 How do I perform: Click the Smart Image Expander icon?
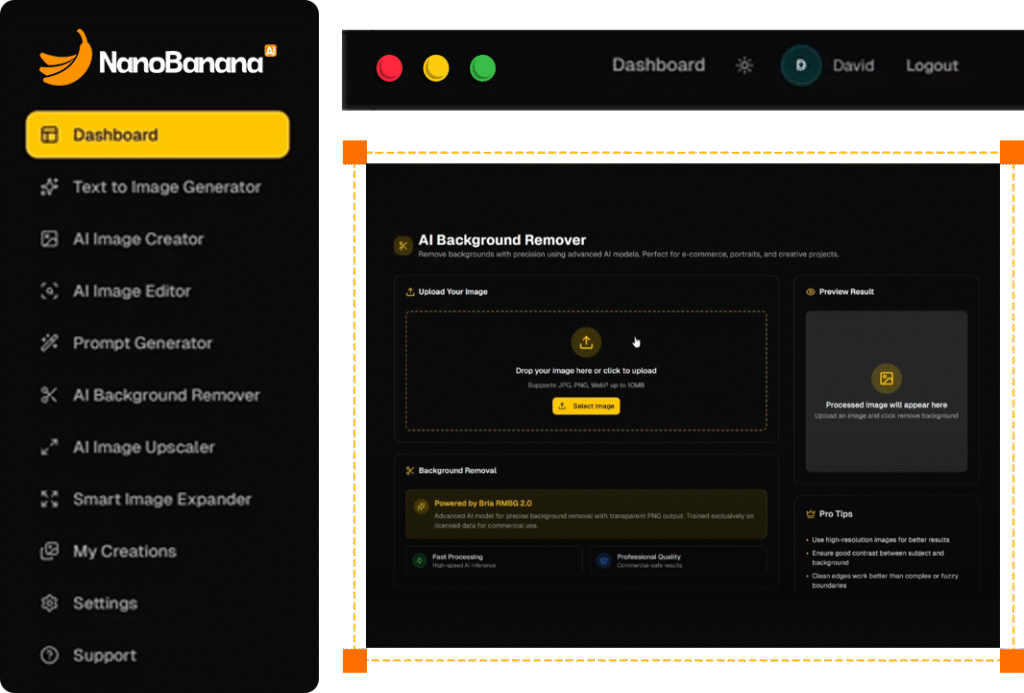click(x=49, y=499)
